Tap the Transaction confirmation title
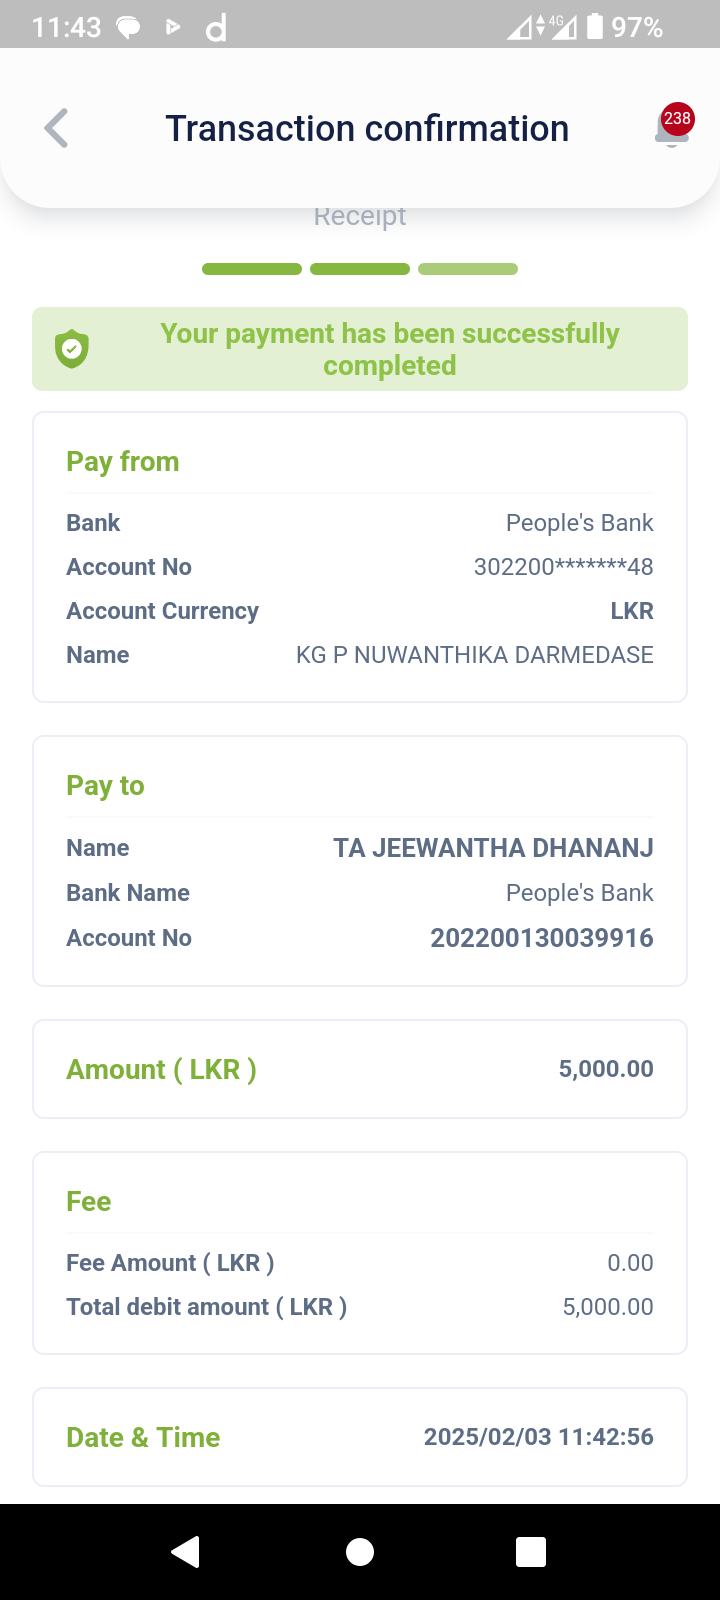 [x=367, y=129]
